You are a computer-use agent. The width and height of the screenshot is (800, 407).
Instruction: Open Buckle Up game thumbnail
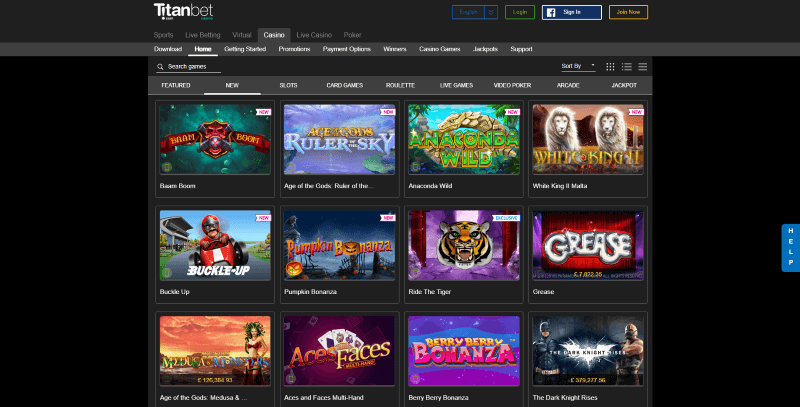(x=215, y=245)
